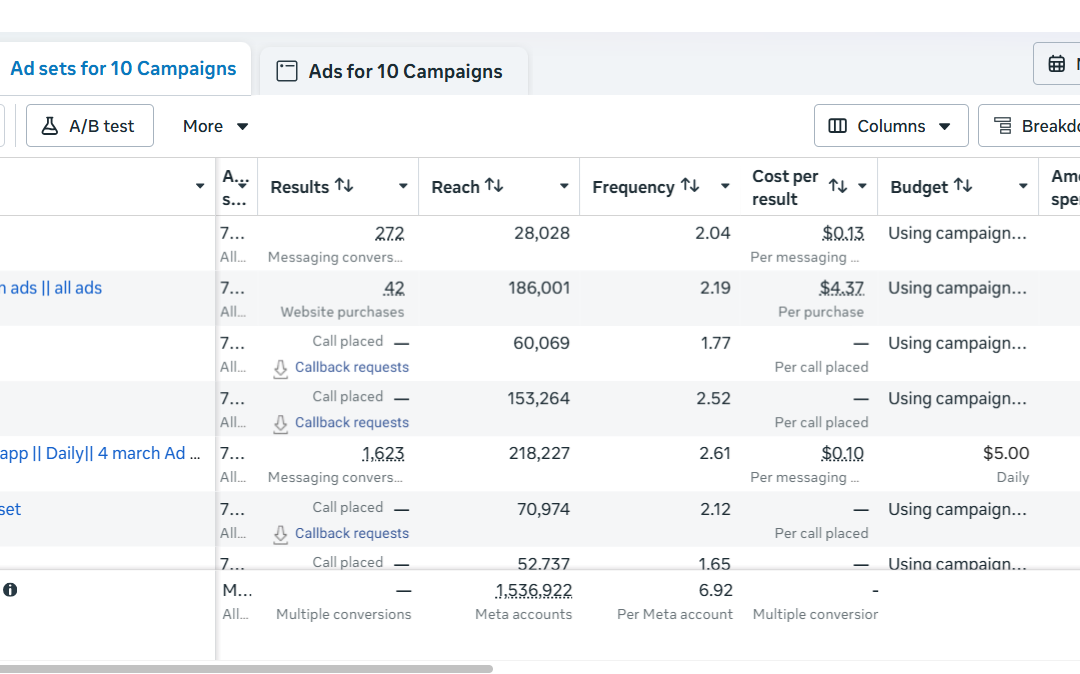Click download icon in the 70,974 reach row
Screen dimensions: 1080x674
(280, 535)
